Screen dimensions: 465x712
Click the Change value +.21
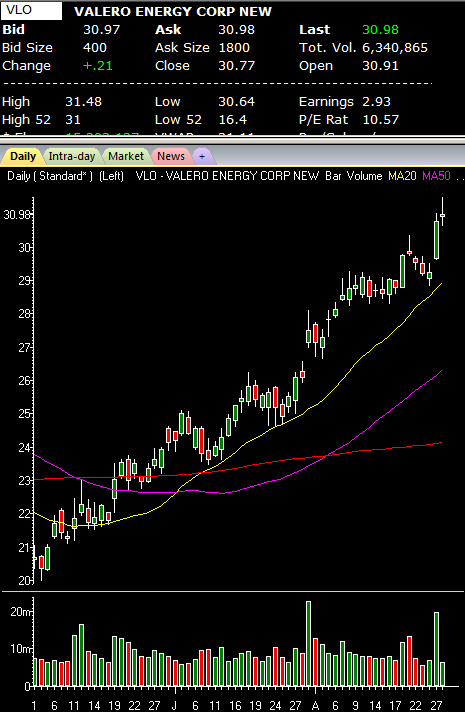pyautogui.click(x=98, y=66)
